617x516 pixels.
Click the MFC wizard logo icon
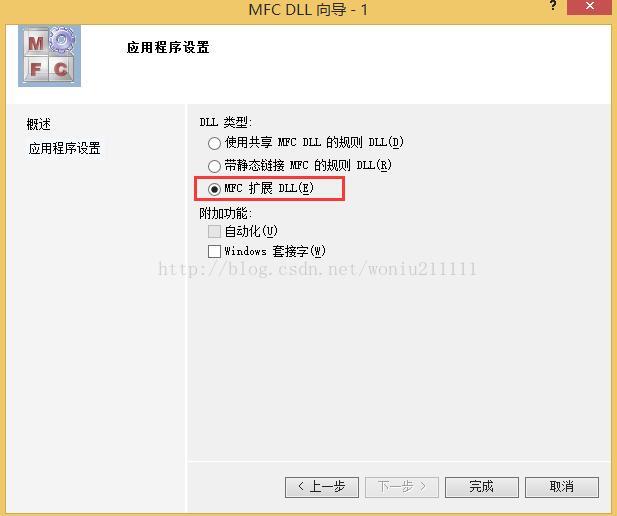tap(49, 56)
